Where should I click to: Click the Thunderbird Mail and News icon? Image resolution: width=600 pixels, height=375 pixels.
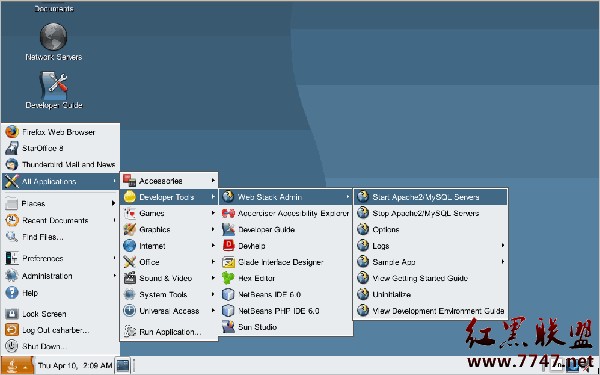click(x=11, y=165)
